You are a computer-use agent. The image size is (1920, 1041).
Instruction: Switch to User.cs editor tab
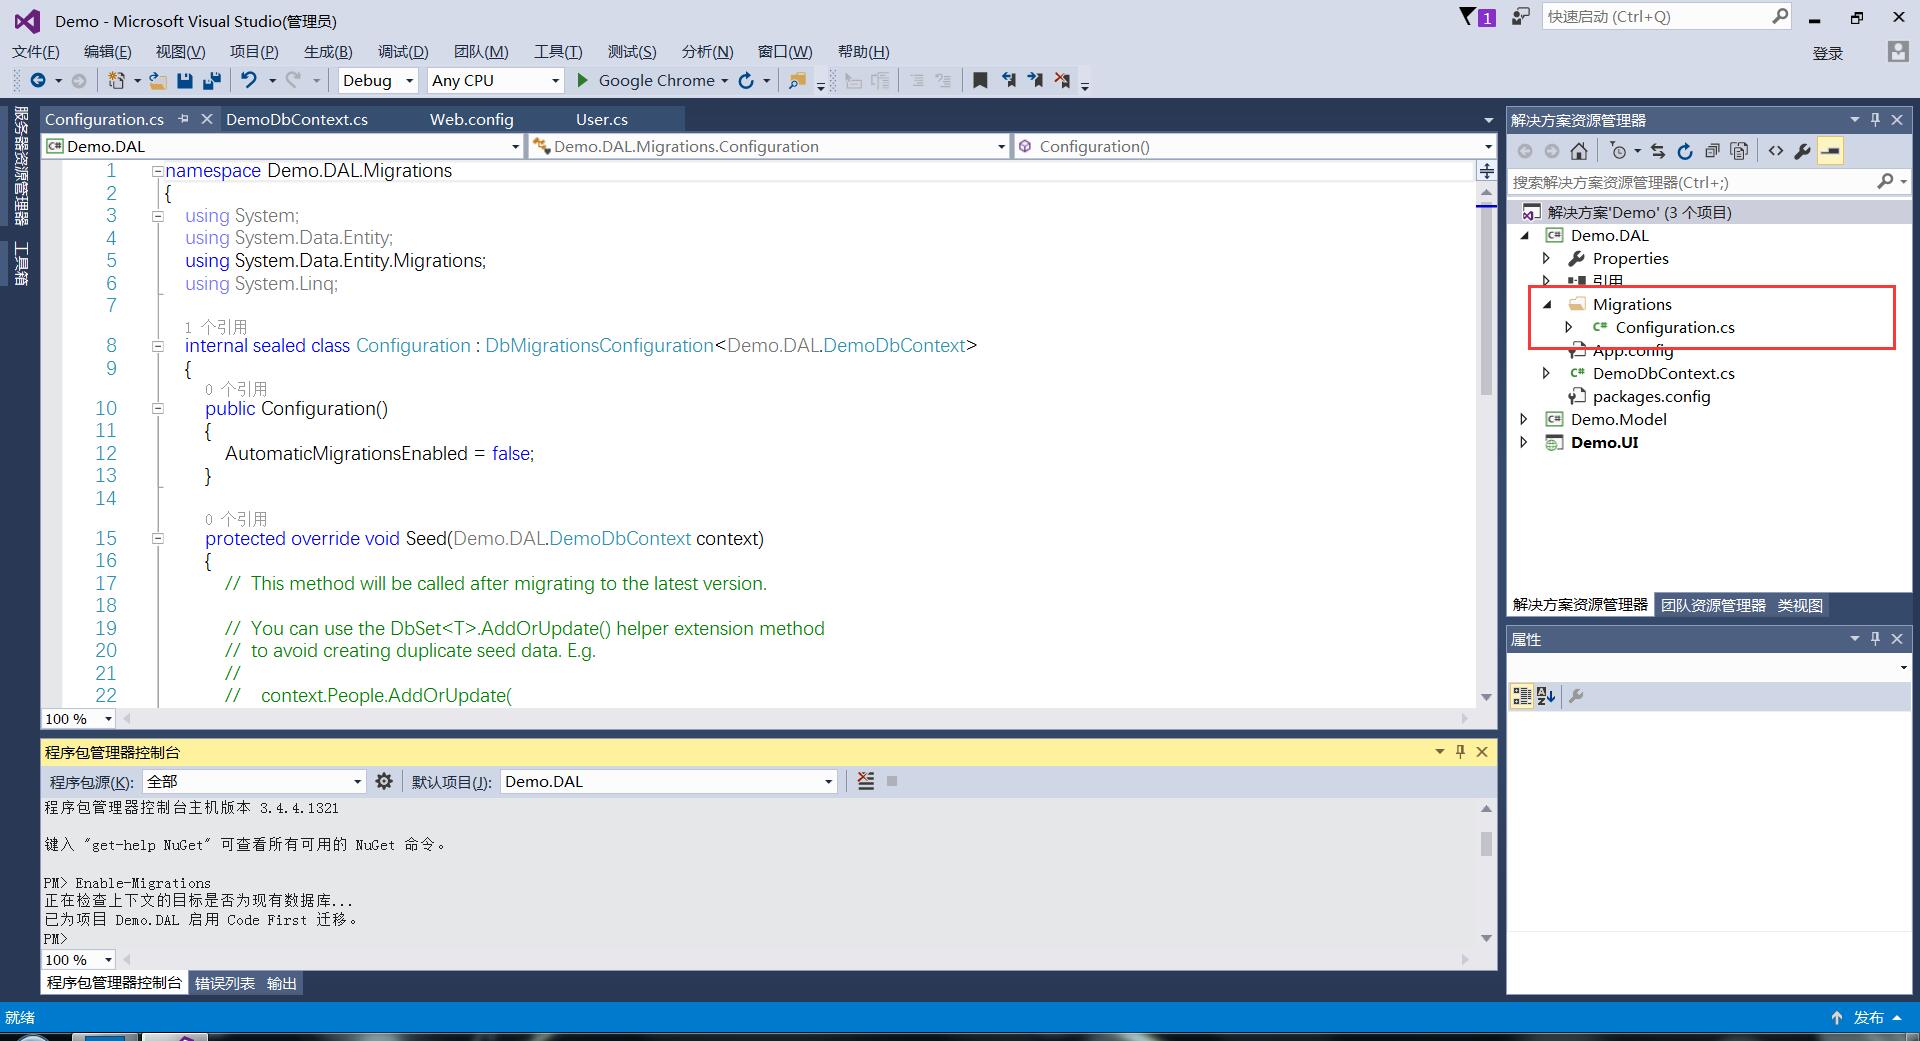602,119
